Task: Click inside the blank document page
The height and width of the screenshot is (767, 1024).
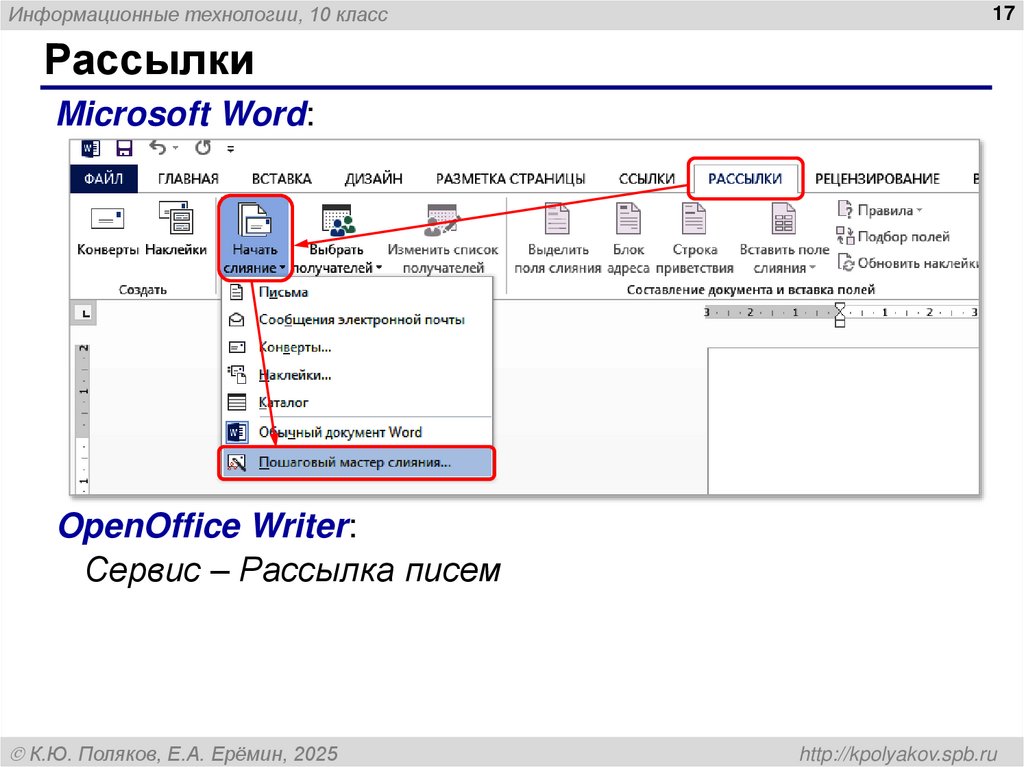Action: tap(842, 421)
